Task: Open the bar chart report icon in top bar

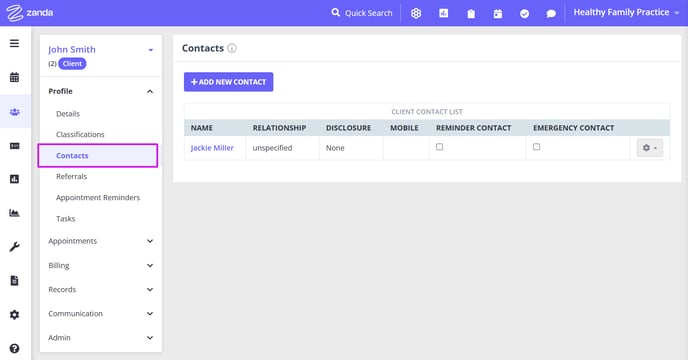Action: click(444, 13)
